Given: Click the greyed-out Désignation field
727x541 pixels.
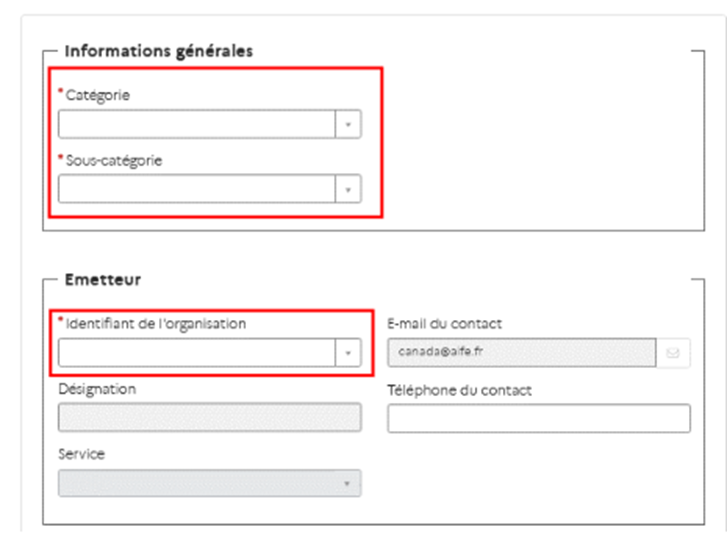Looking at the screenshot, I should click(x=209, y=418).
